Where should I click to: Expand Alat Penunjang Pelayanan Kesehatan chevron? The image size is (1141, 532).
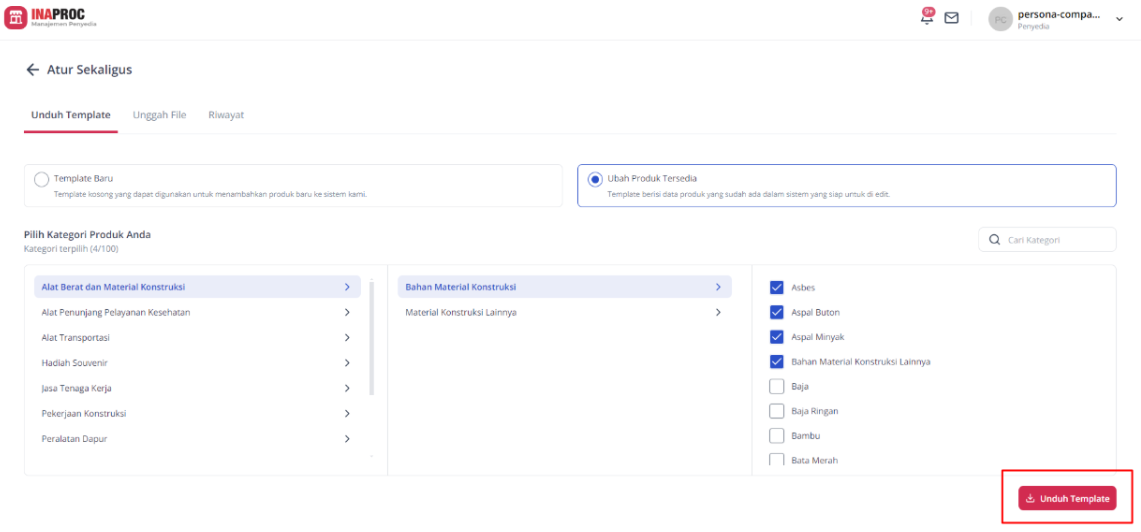coord(347,312)
